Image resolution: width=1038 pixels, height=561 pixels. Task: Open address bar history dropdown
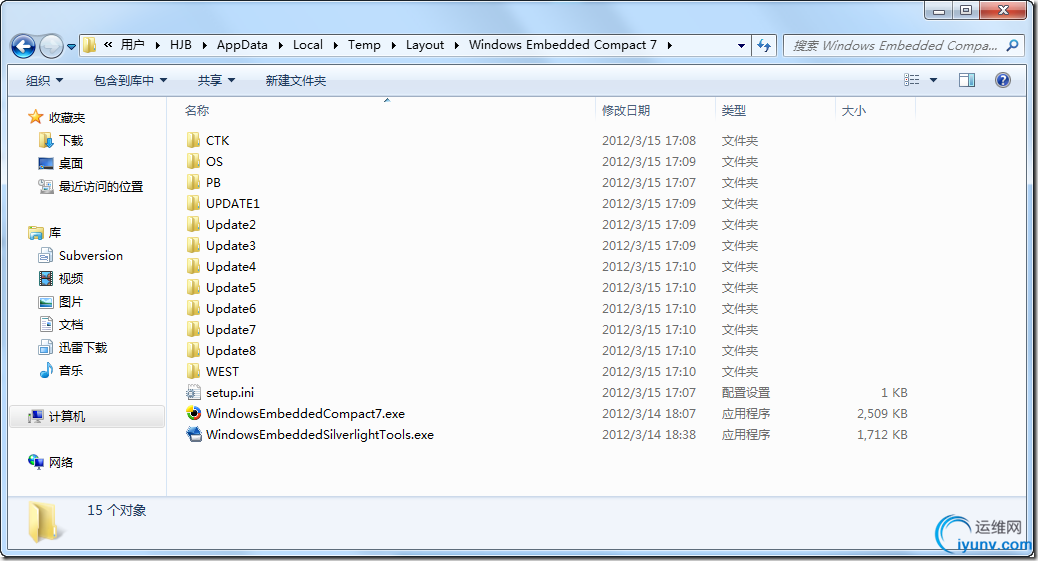pyautogui.click(x=741, y=45)
